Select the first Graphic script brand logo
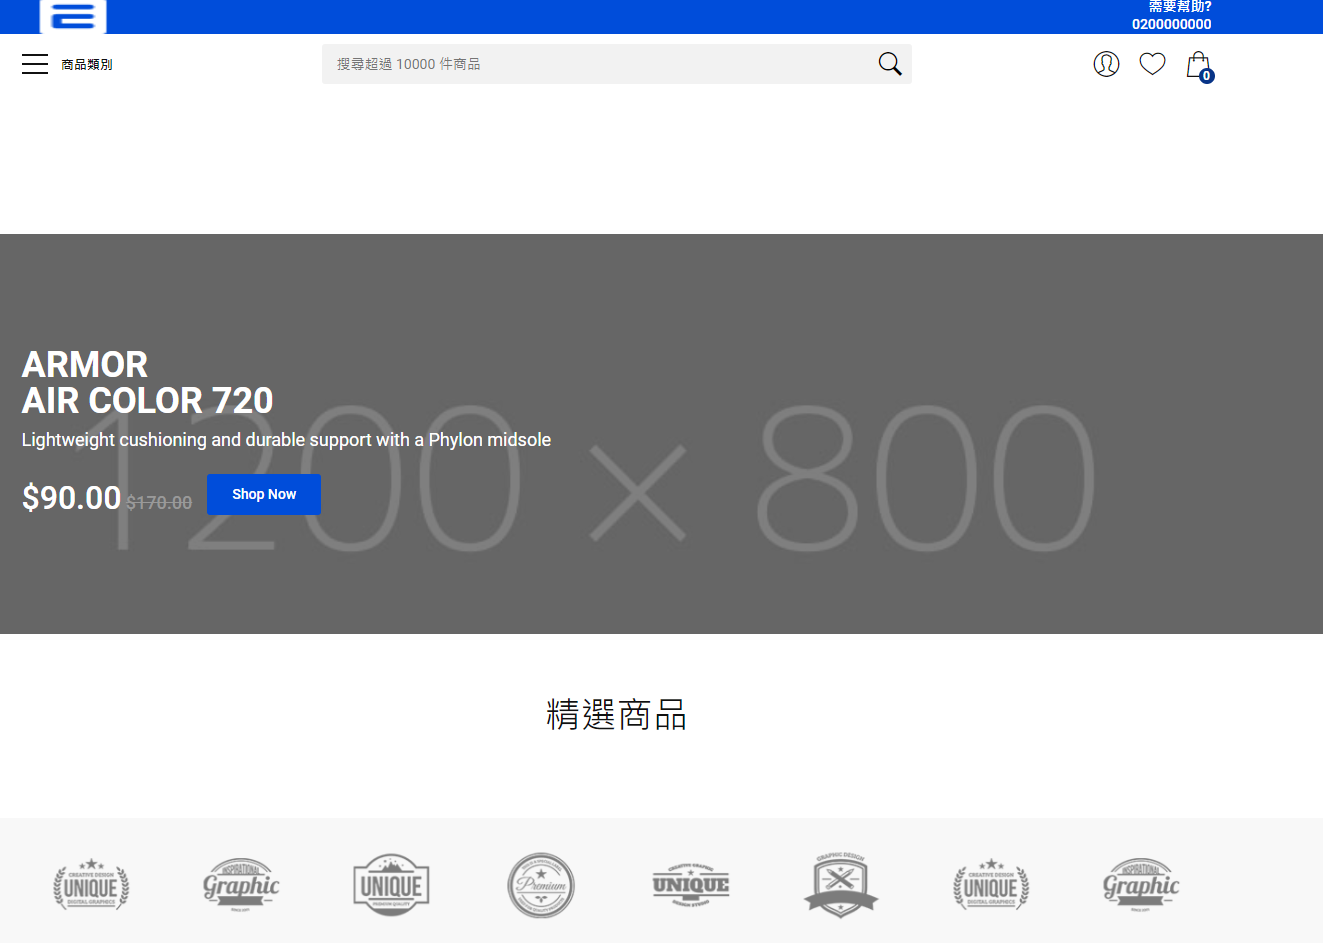This screenshot has height=943, width=1323. pyautogui.click(x=241, y=885)
